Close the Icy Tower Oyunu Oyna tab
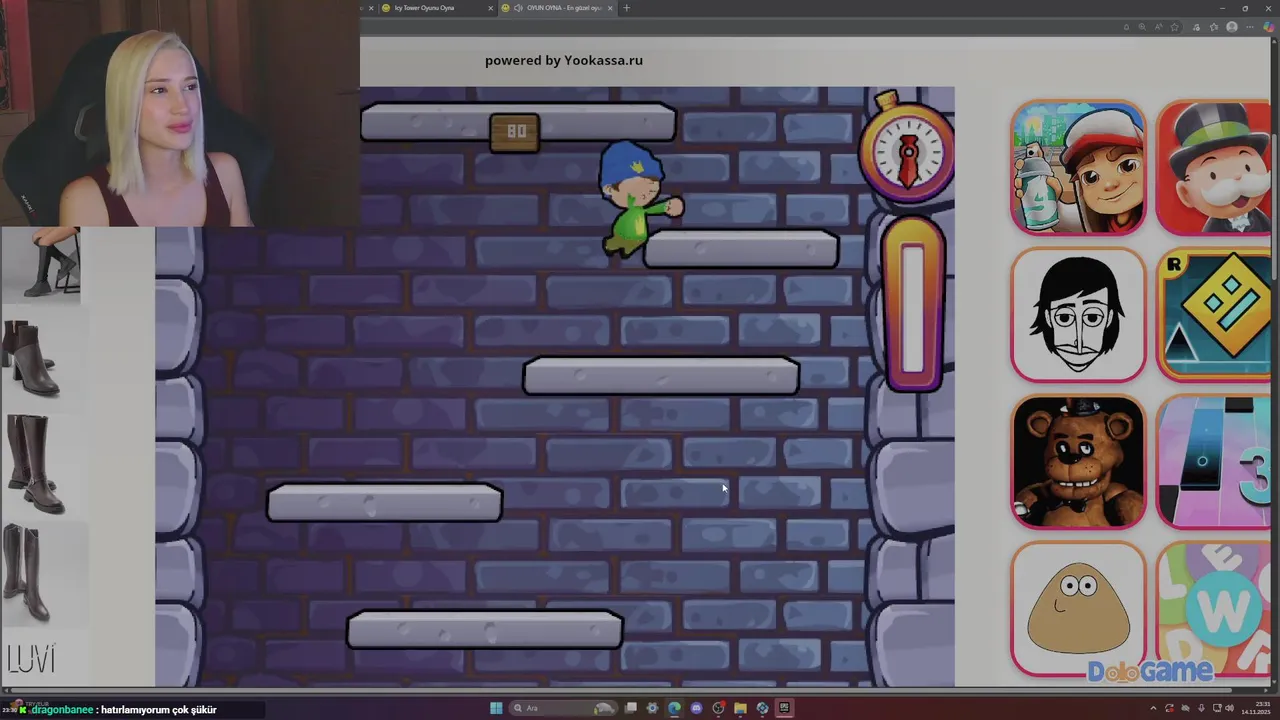 coord(491,8)
